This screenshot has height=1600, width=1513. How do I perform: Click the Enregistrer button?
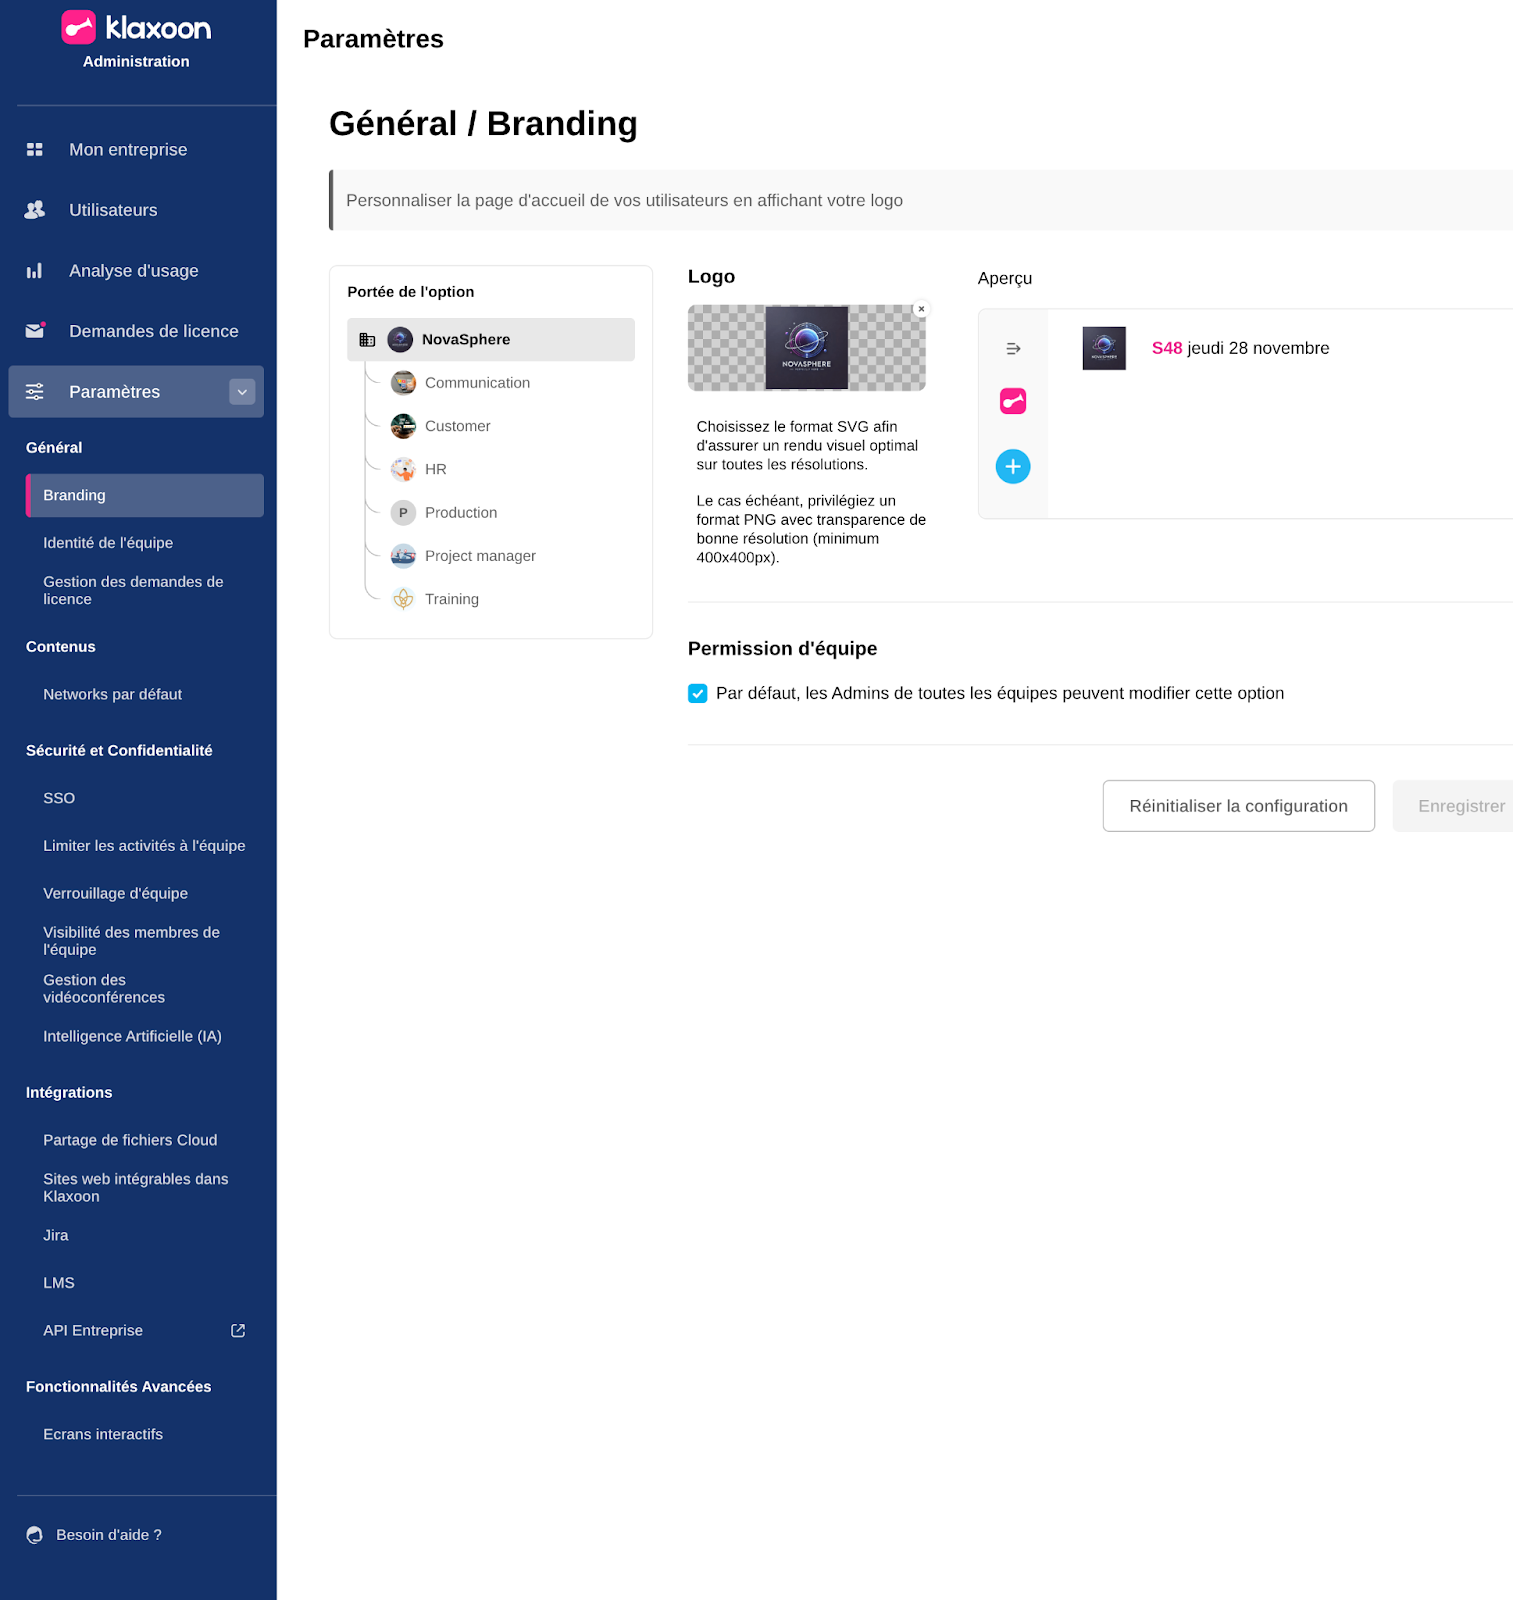tap(1460, 806)
